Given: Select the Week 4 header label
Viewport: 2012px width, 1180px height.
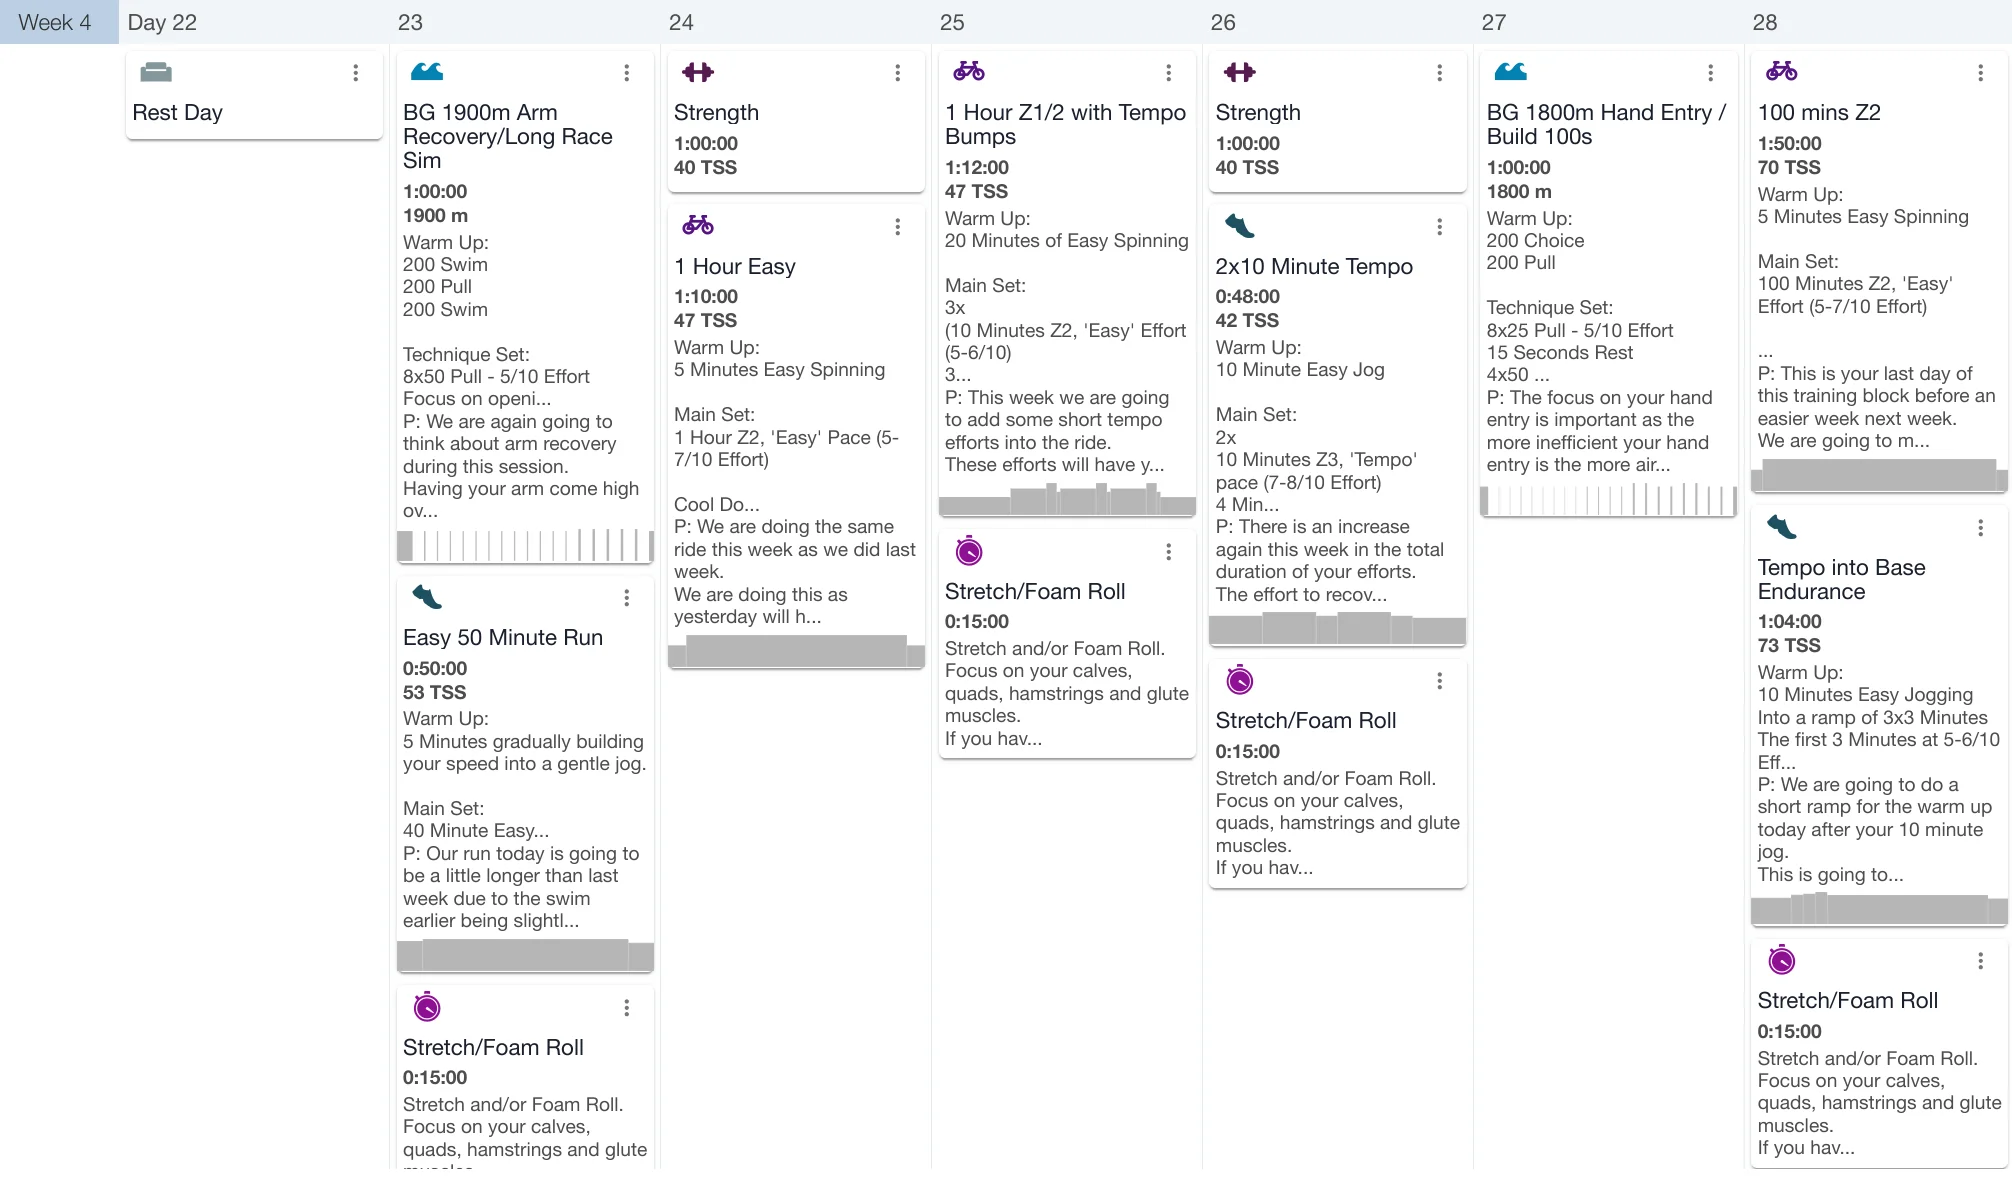Looking at the screenshot, I should [x=55, y=22].
